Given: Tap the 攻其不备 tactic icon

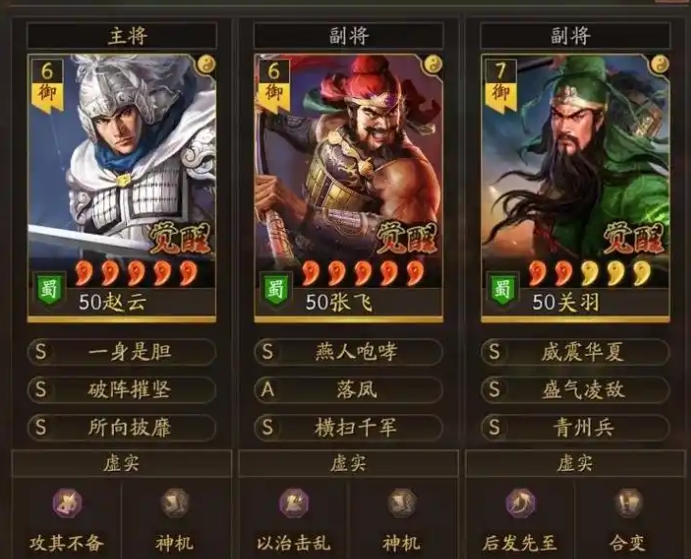Looking at the screenshot, I should pos(67,503).
